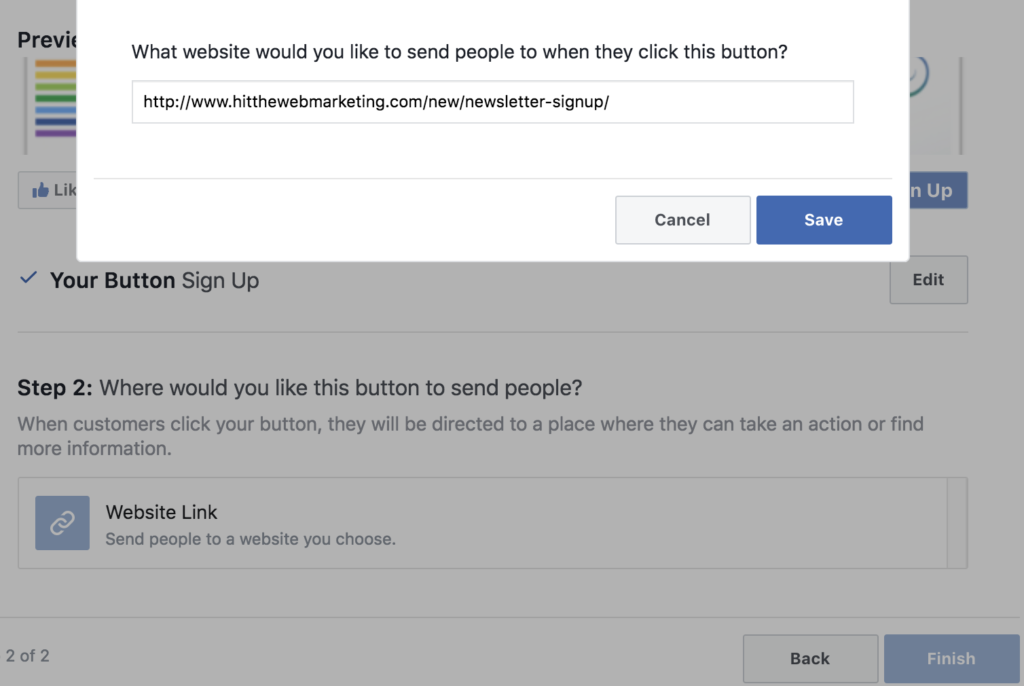Click 'Send people to a website you choose' text

tap(251, 539)
